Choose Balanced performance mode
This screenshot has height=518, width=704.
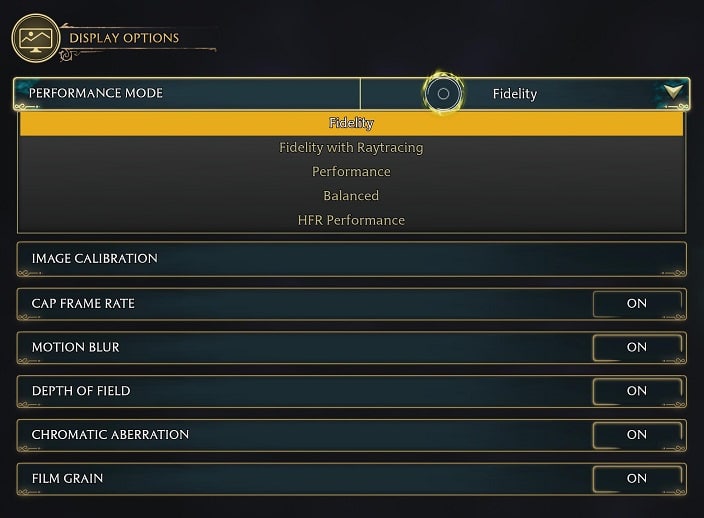(351, 196)
